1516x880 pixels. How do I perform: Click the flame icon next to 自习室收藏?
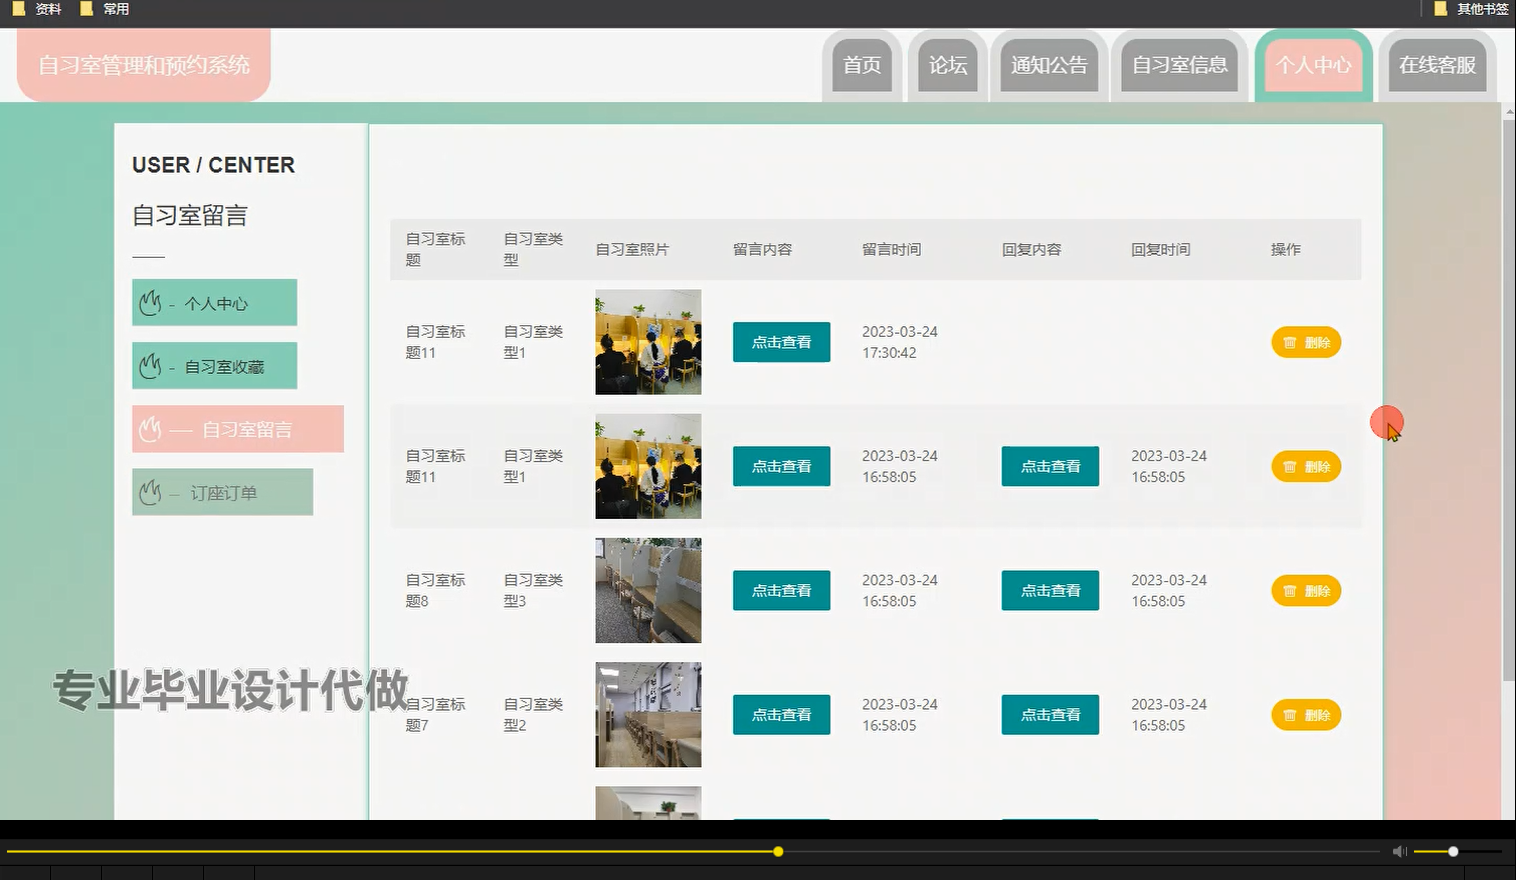[x=152, y=365]
